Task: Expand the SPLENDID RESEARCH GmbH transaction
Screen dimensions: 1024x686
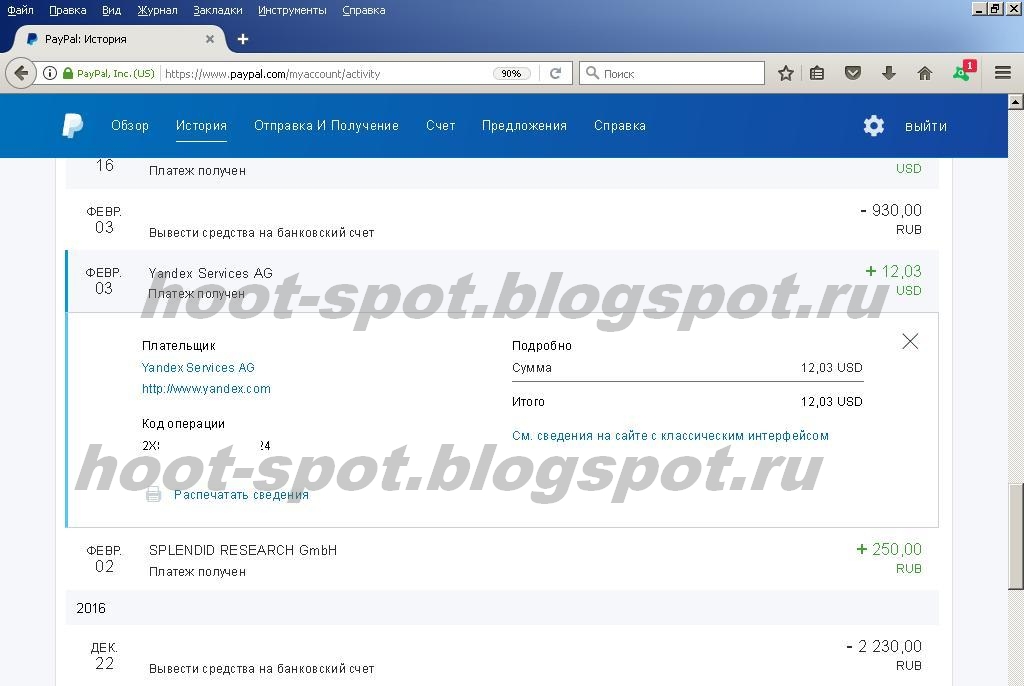Action: coord(502,559)
